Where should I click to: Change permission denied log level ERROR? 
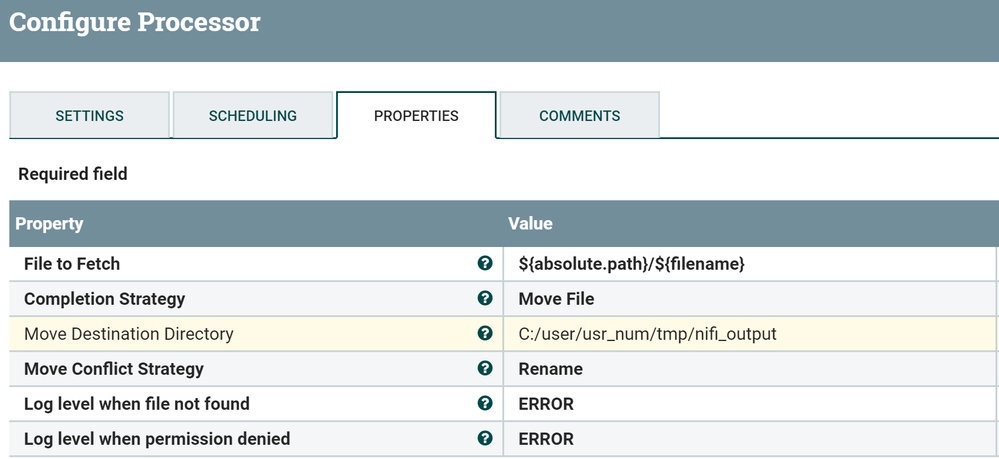(x=546, y=439)
